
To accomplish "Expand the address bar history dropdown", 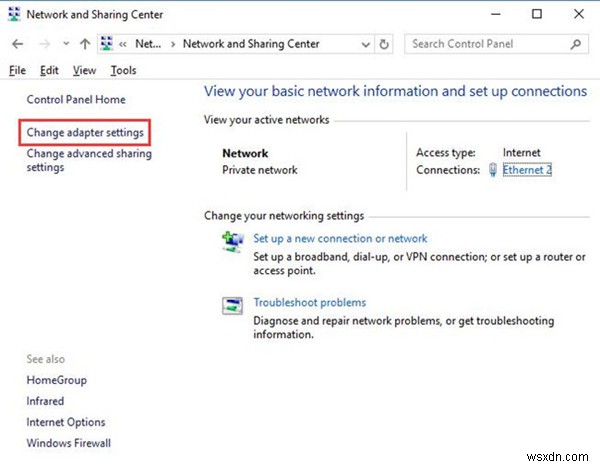I will [365, 44].
